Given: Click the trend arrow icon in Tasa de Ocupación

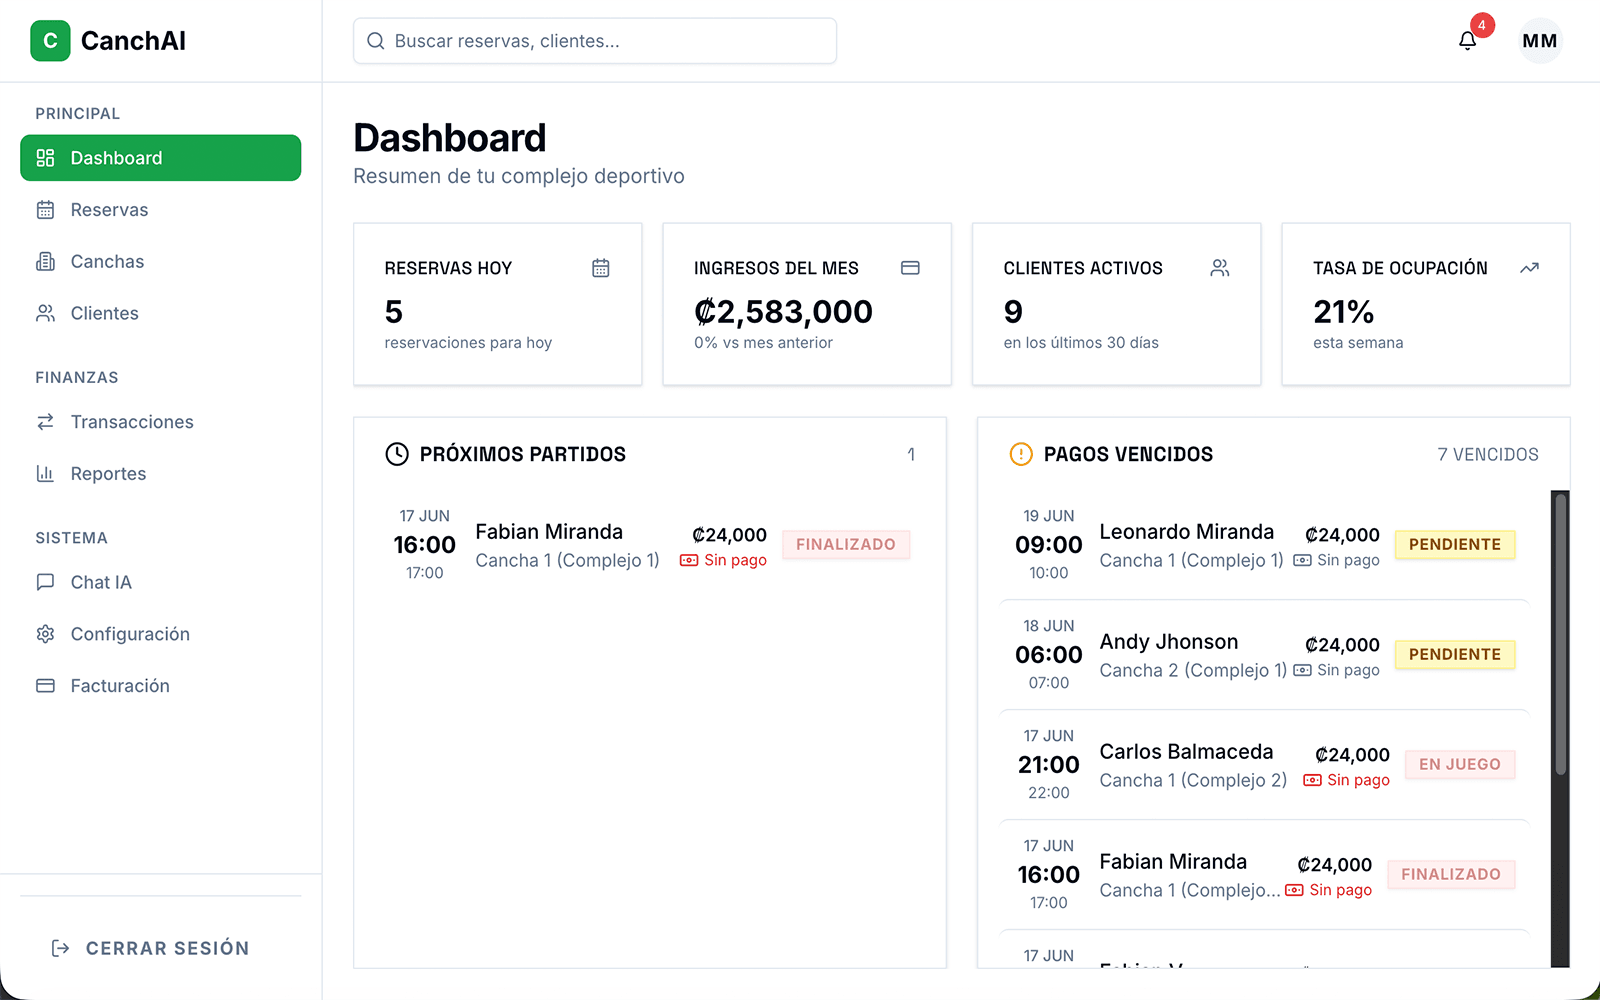Looking at the screenshot, I should [1529, 268].
